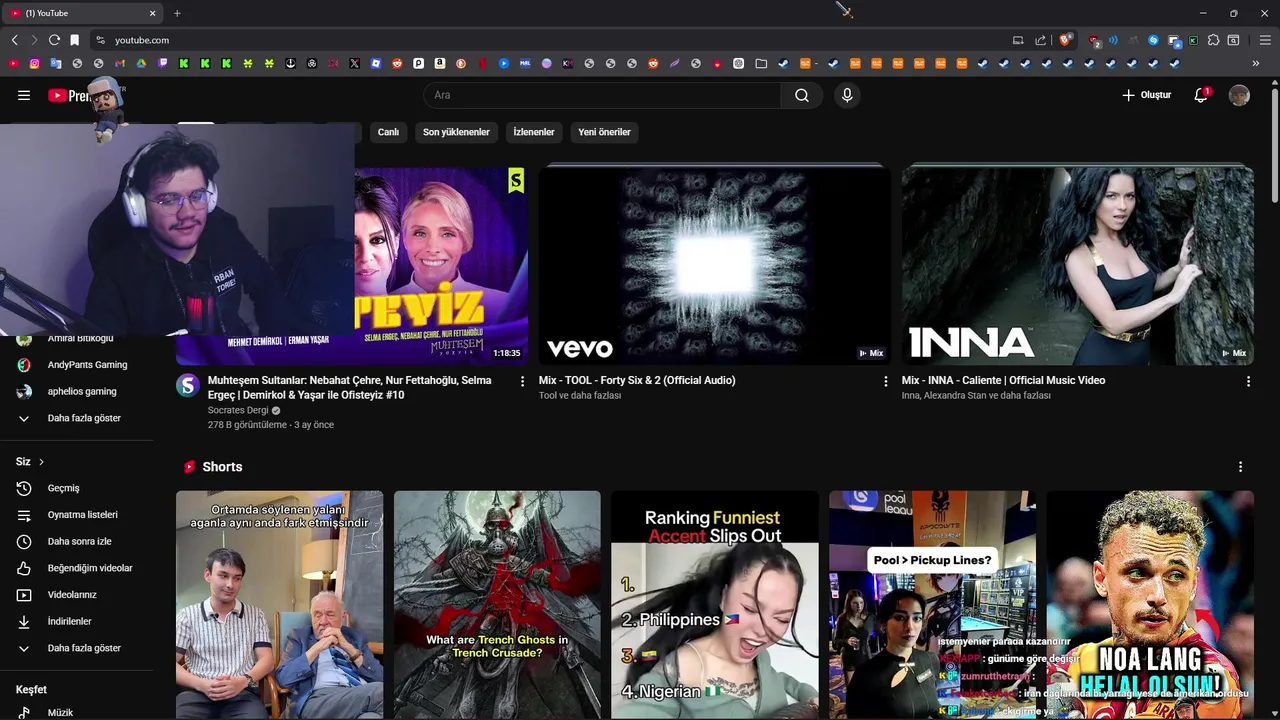Go back with the browser back arrow
The image size is (1280, 720).
(x=14, y=40)
